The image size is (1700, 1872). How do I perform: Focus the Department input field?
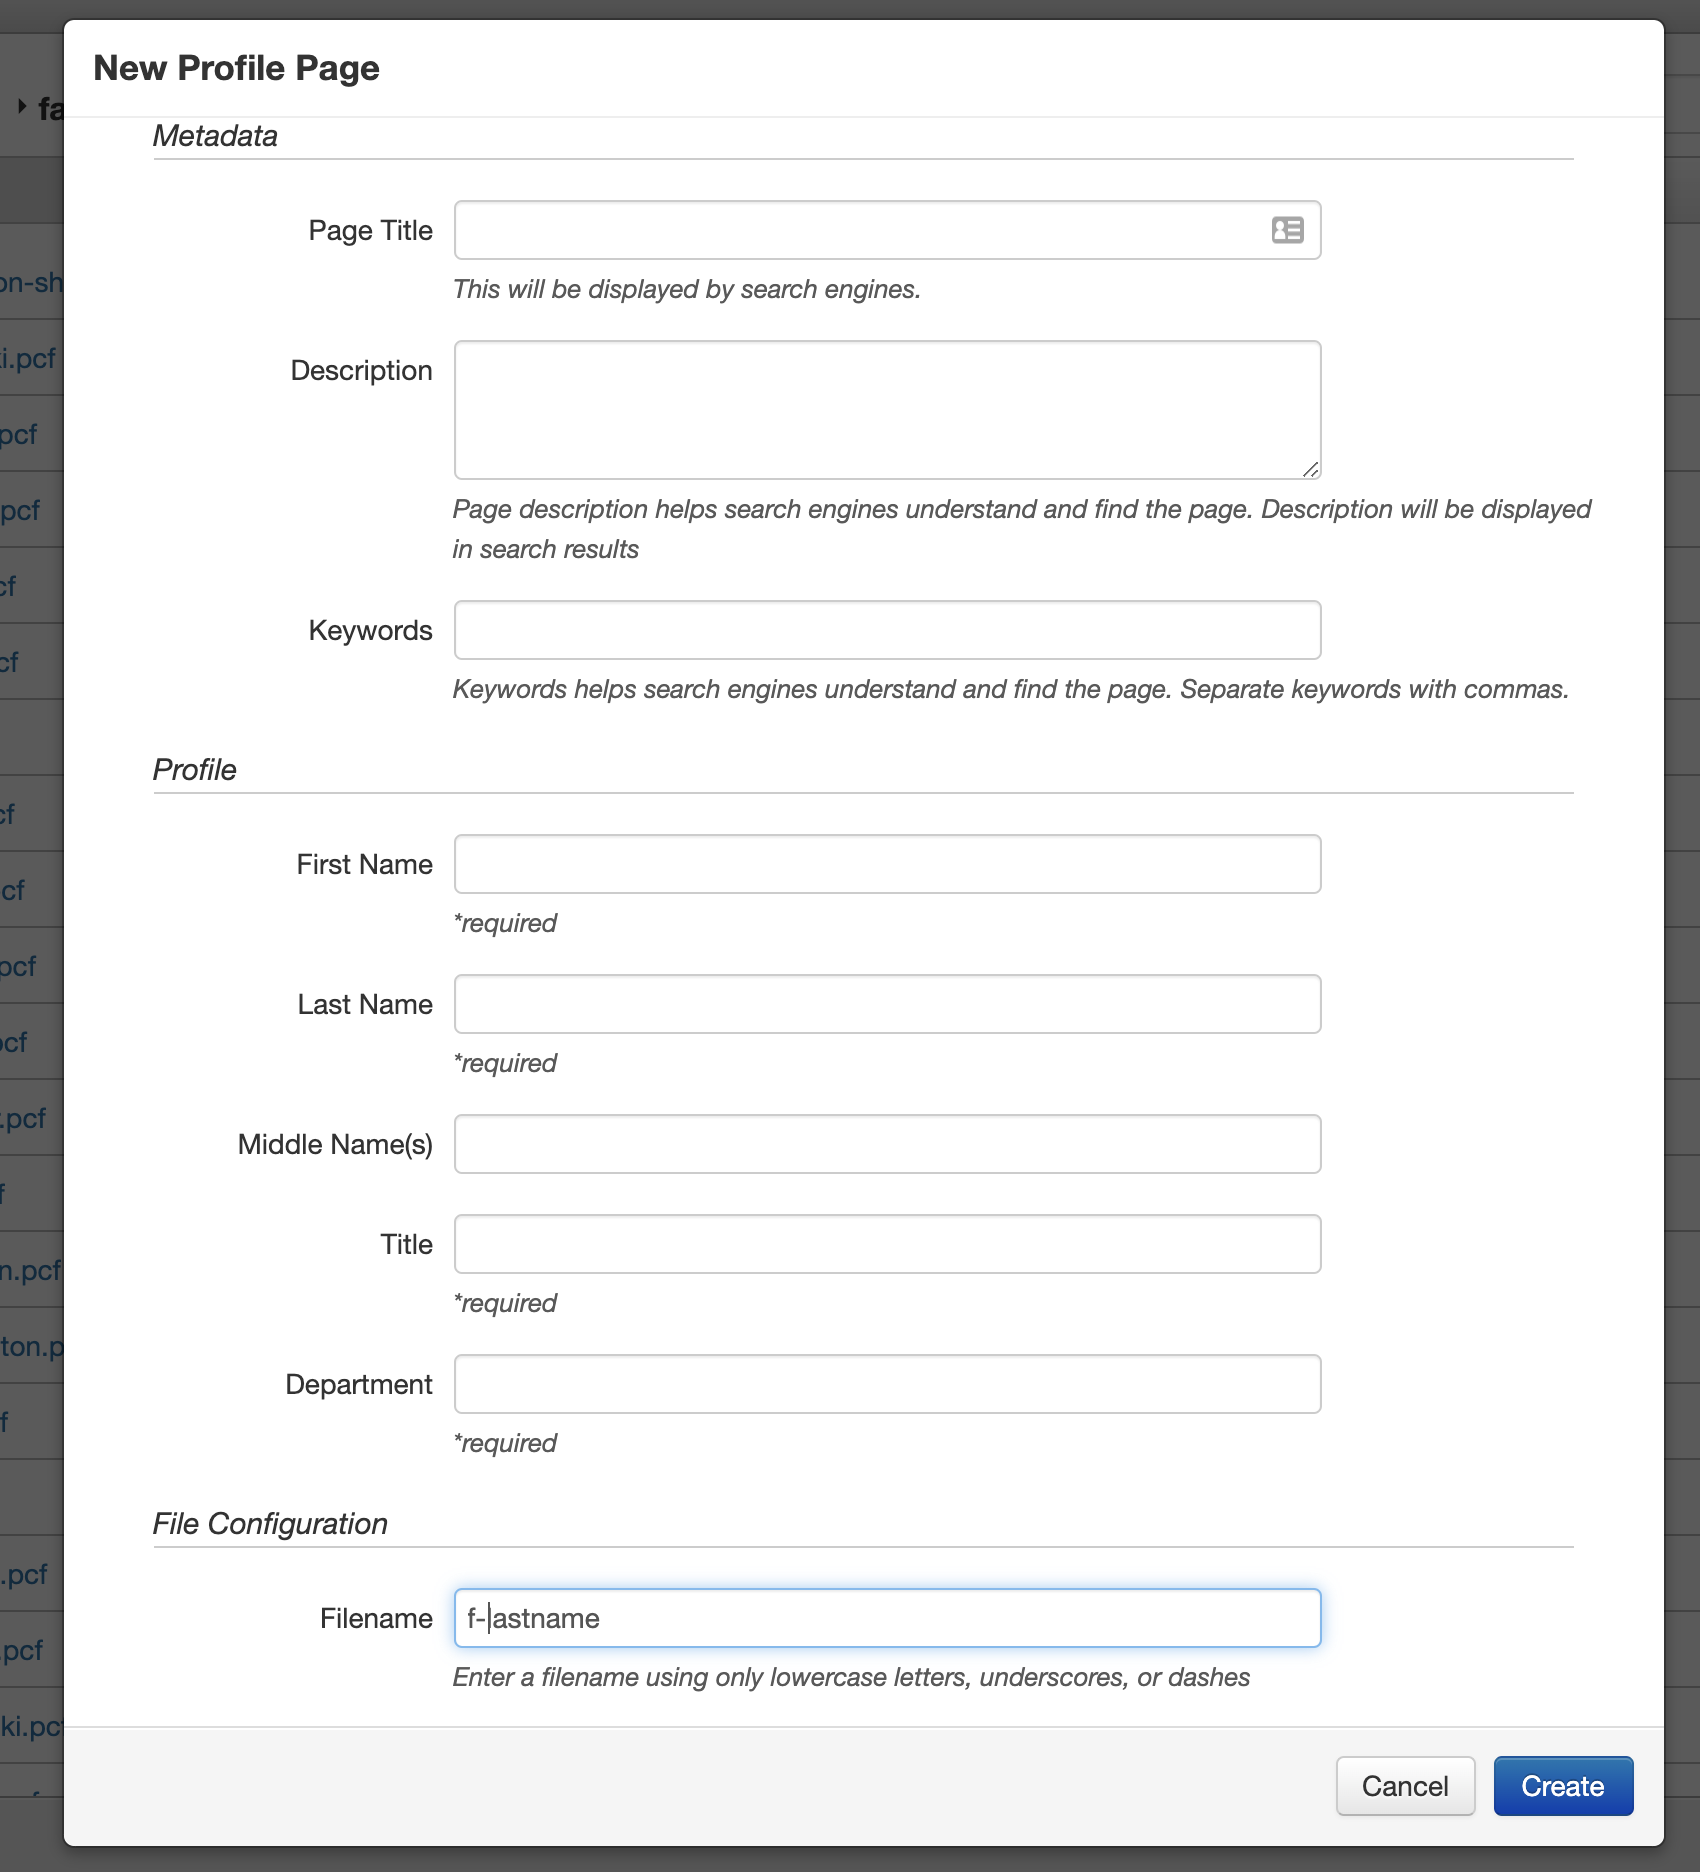[887, 1384]
